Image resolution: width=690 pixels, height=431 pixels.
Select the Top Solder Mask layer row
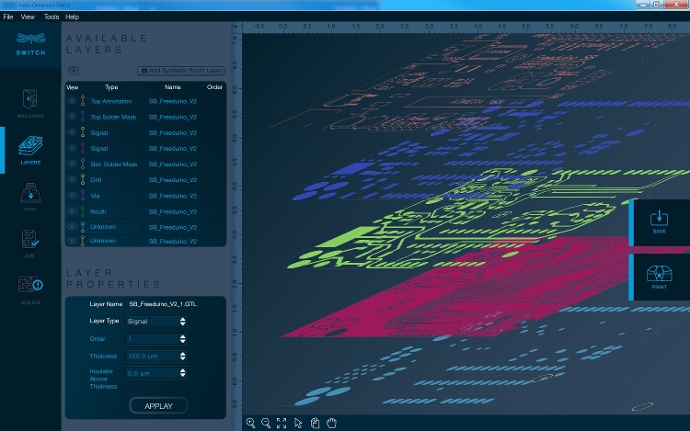click(x=145, y=117)
